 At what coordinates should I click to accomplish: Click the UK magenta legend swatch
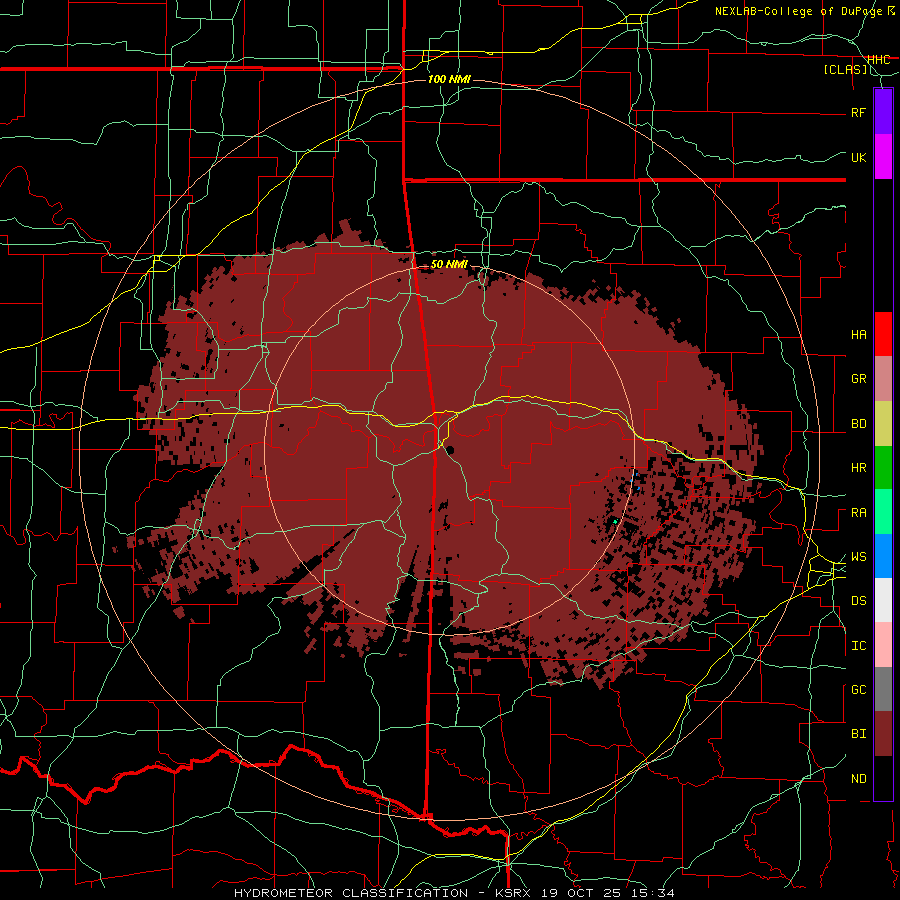883,157
